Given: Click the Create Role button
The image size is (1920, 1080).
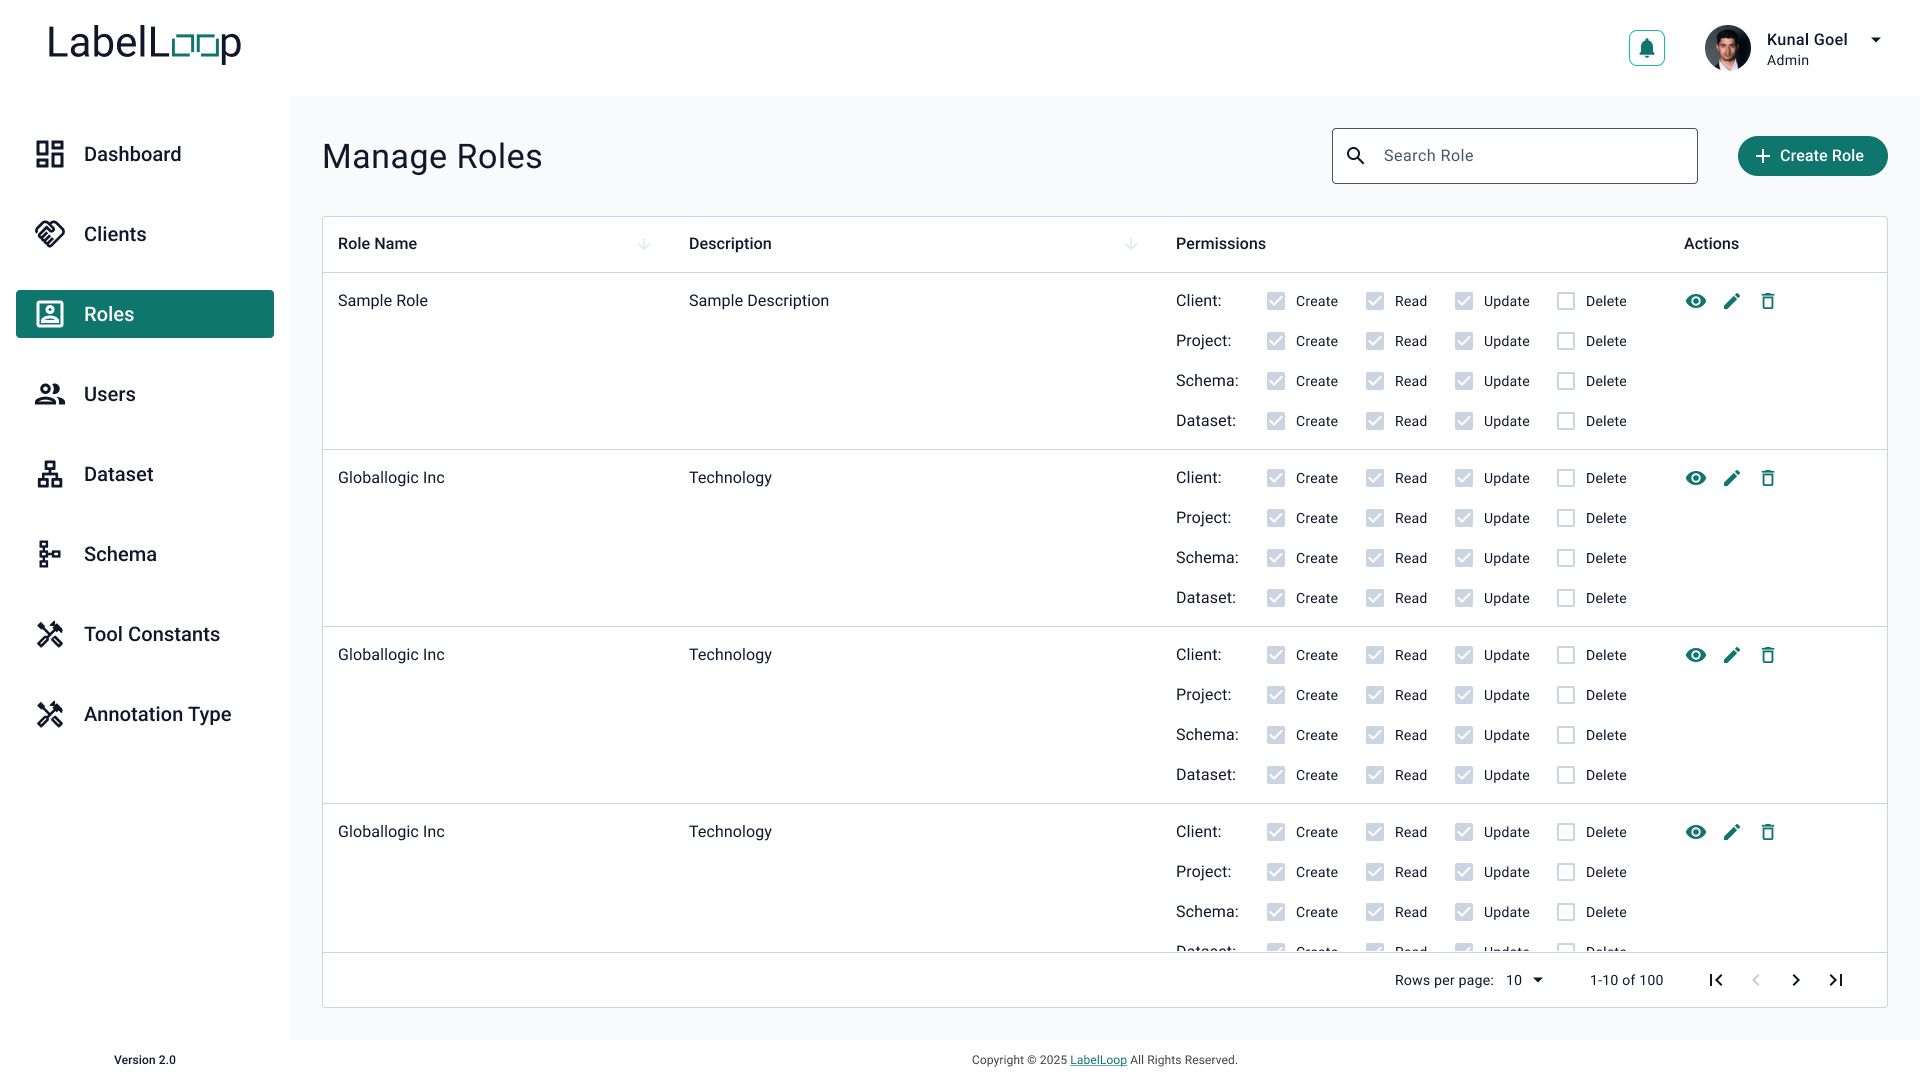Looking at the screenshot, I should [1812, 156].
